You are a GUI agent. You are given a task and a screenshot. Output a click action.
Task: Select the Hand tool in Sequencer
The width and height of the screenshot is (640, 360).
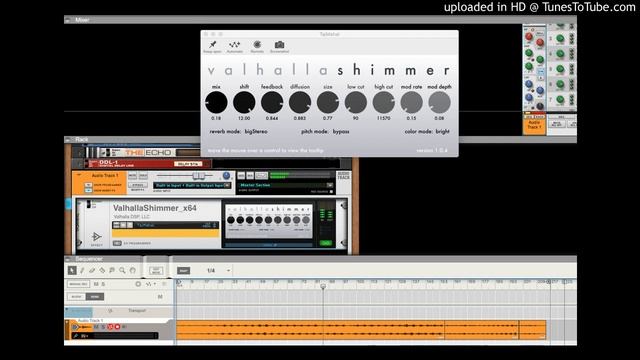(x=132, y=270)
